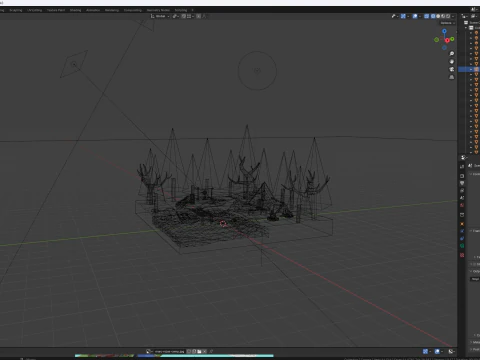Click the blue Z axis gizmo handle
This screenshot has width=480, height=360.
tap(444, 31)
